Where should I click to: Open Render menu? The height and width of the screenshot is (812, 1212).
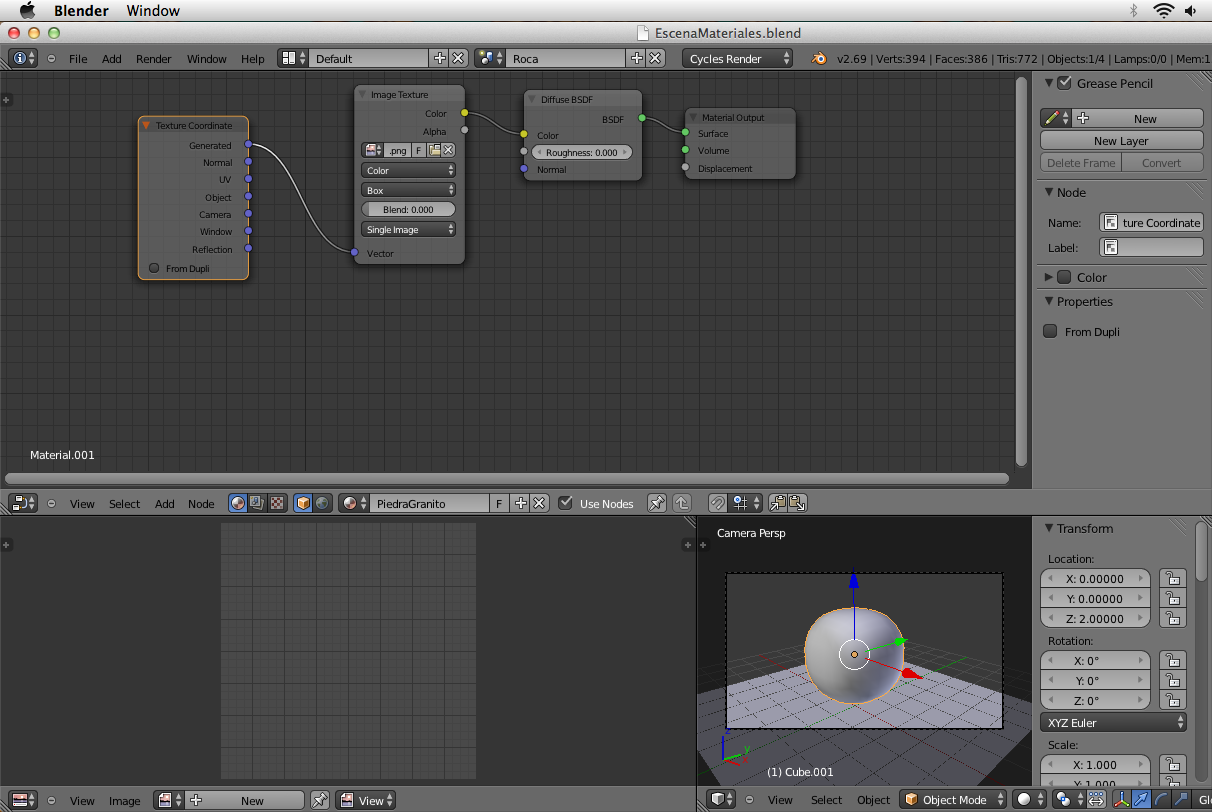click(154, 58)
